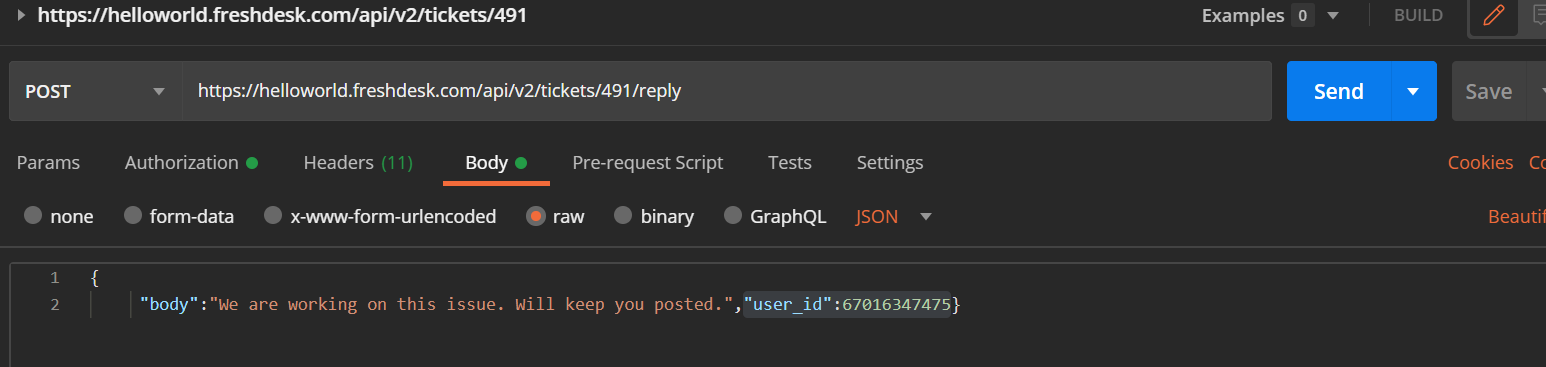The width and height of the screenshot is (1546, 367).
Task: Select x-www-form-urlencoded body option
Action: click(x=380, y=216)
